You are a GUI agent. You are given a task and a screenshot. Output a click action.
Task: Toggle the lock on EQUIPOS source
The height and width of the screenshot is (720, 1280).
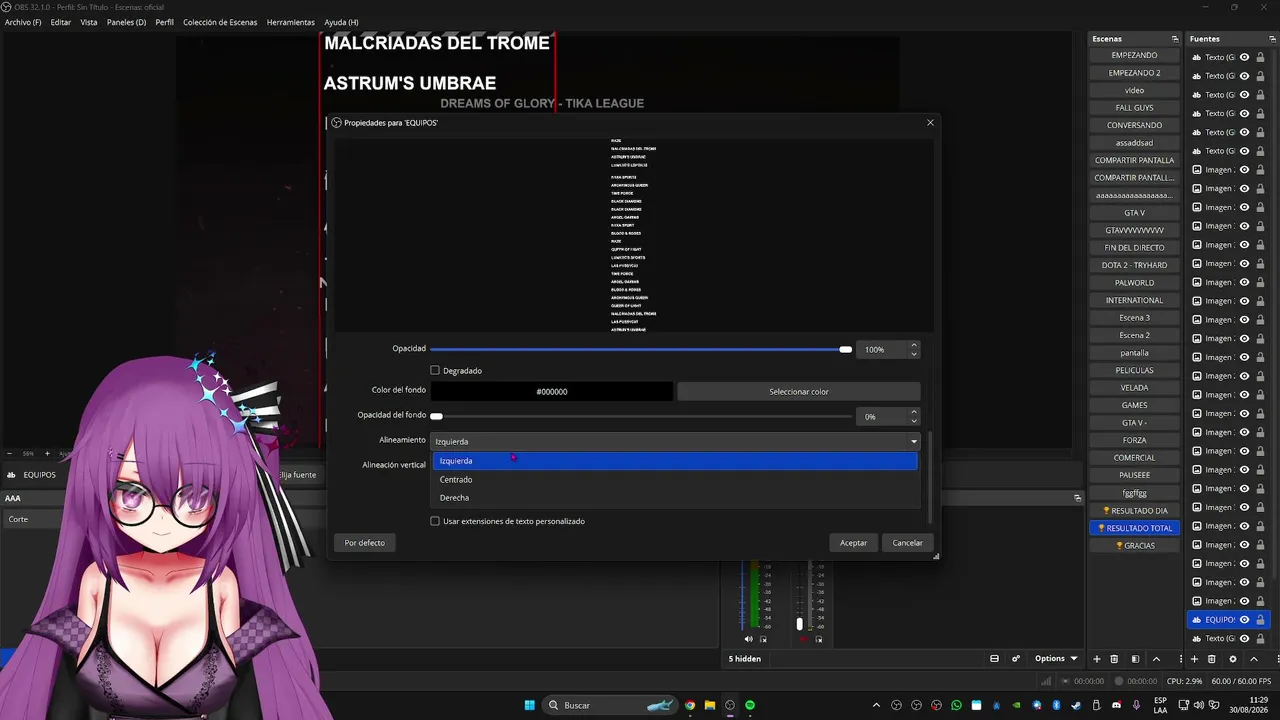click(1260, 620)
